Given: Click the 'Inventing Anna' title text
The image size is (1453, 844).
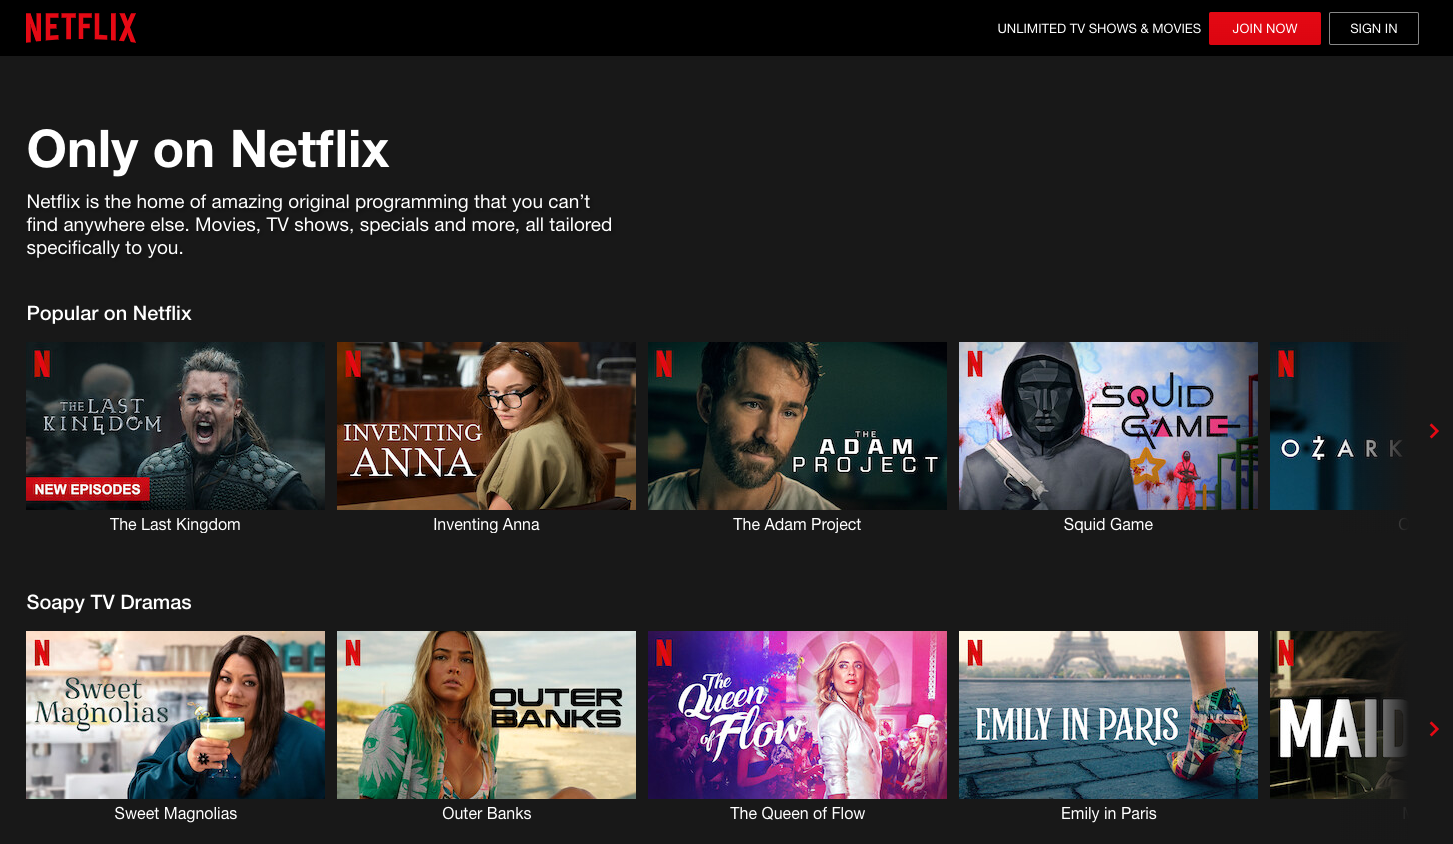Looking at the screenshot, I should tap(486, 524).
